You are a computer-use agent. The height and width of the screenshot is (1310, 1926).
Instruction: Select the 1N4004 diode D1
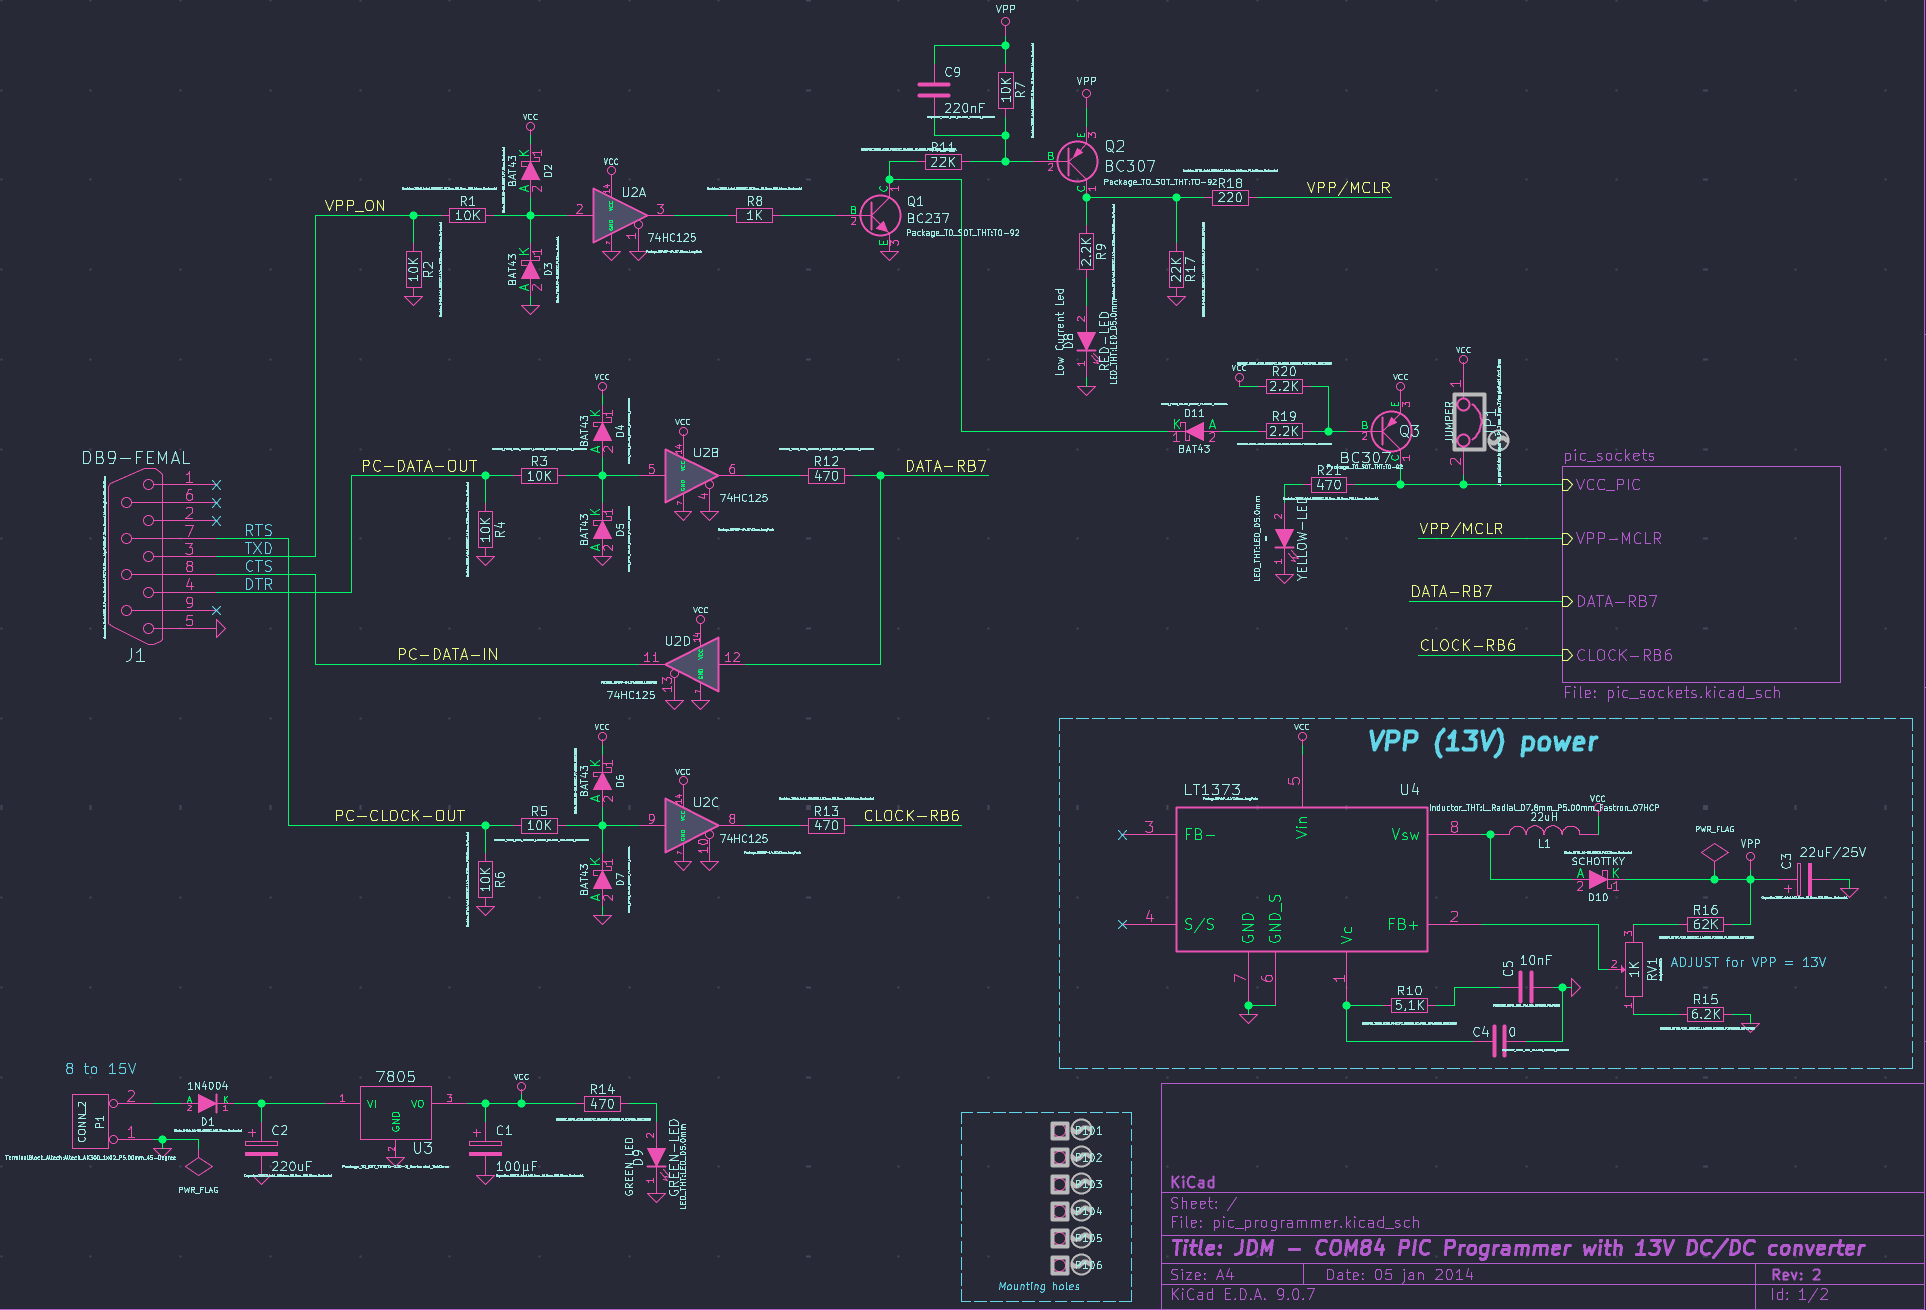point(207,1103)
